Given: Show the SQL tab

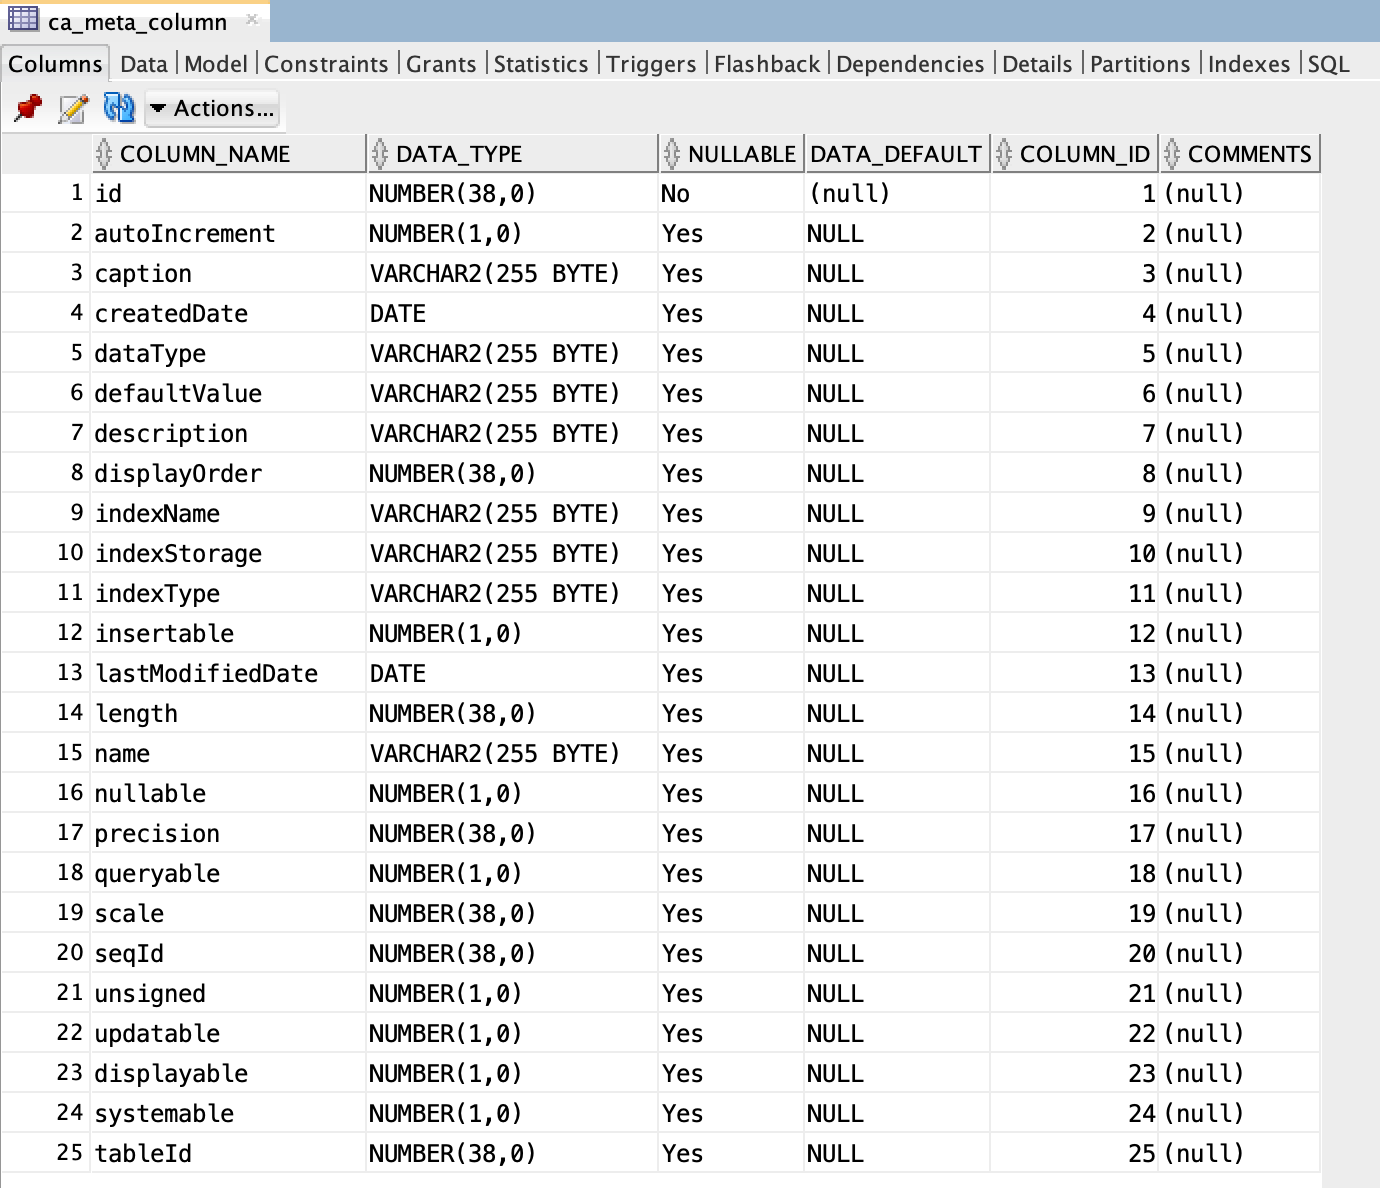Looking at the screenshot, I should click(x=1328, y=64).
